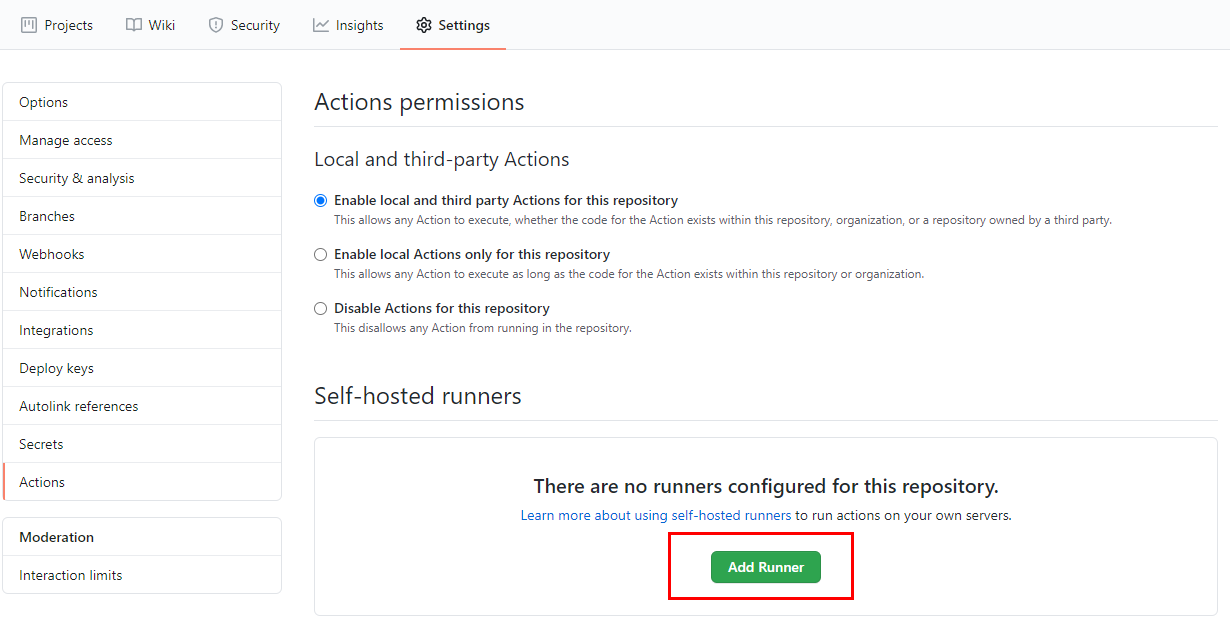Viewport: 1230px width, 636px height.
Task: Open Deploy keys settings
Action: click(x=142, y=368)
